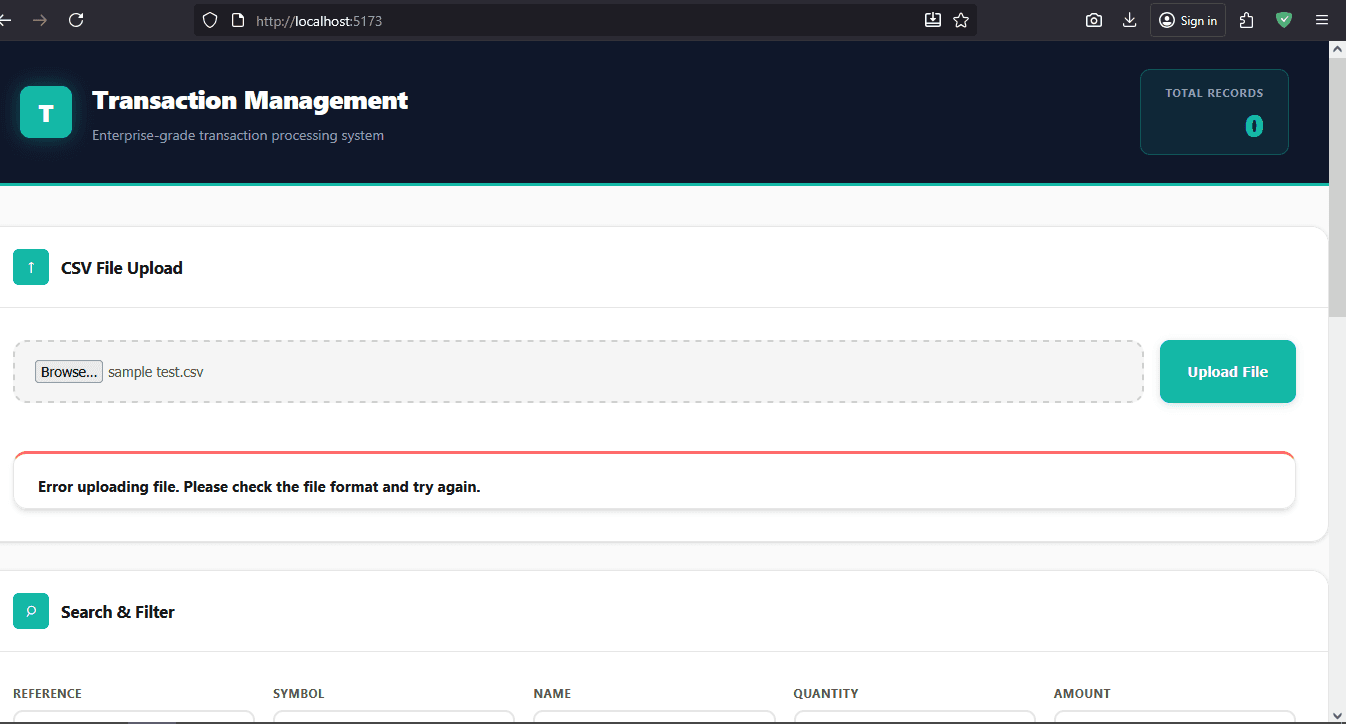
Task: Click the Total Records counter card
Action: [x=1214, y=112]
